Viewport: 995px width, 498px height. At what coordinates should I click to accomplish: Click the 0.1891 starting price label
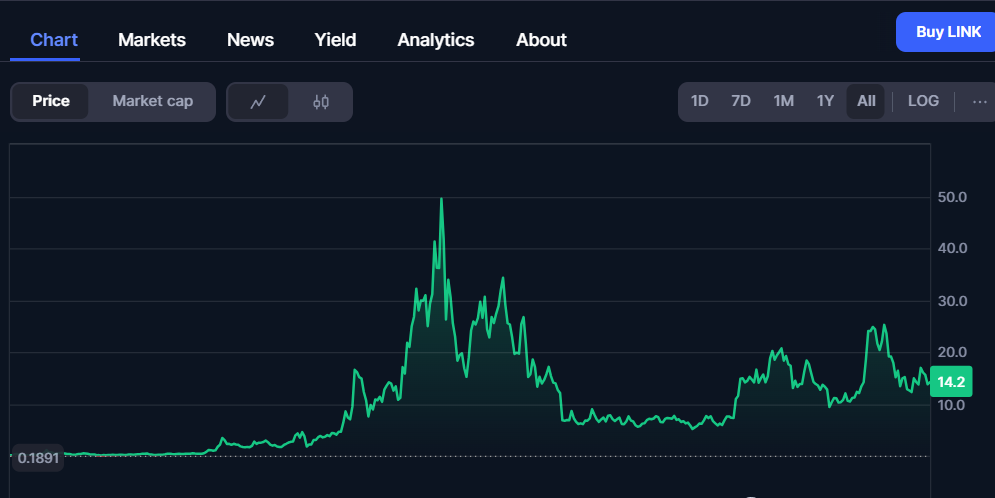click(x=38, y=458)
